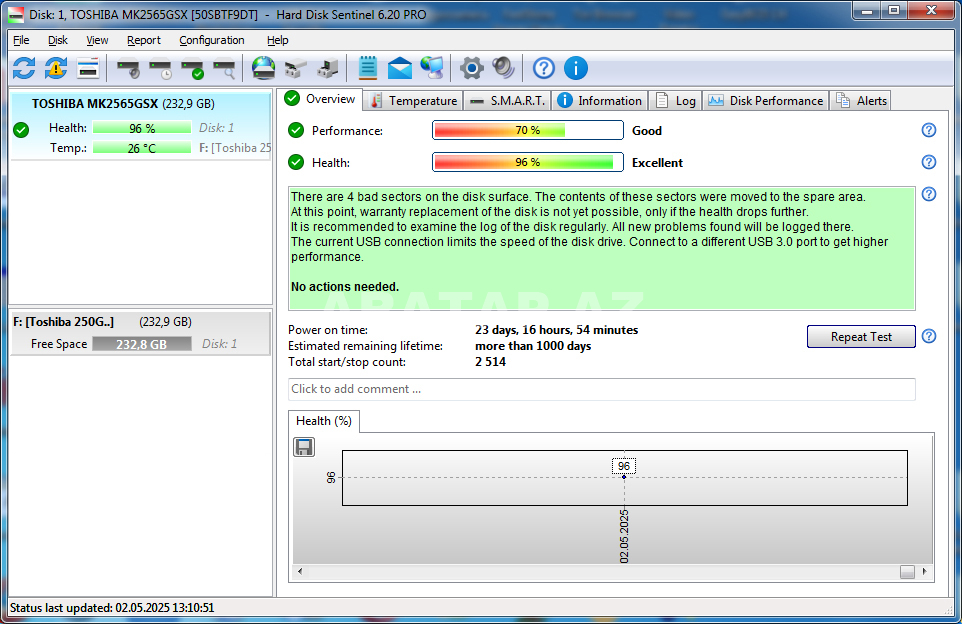Click green check icon next to Health label

tap(296, 162)
